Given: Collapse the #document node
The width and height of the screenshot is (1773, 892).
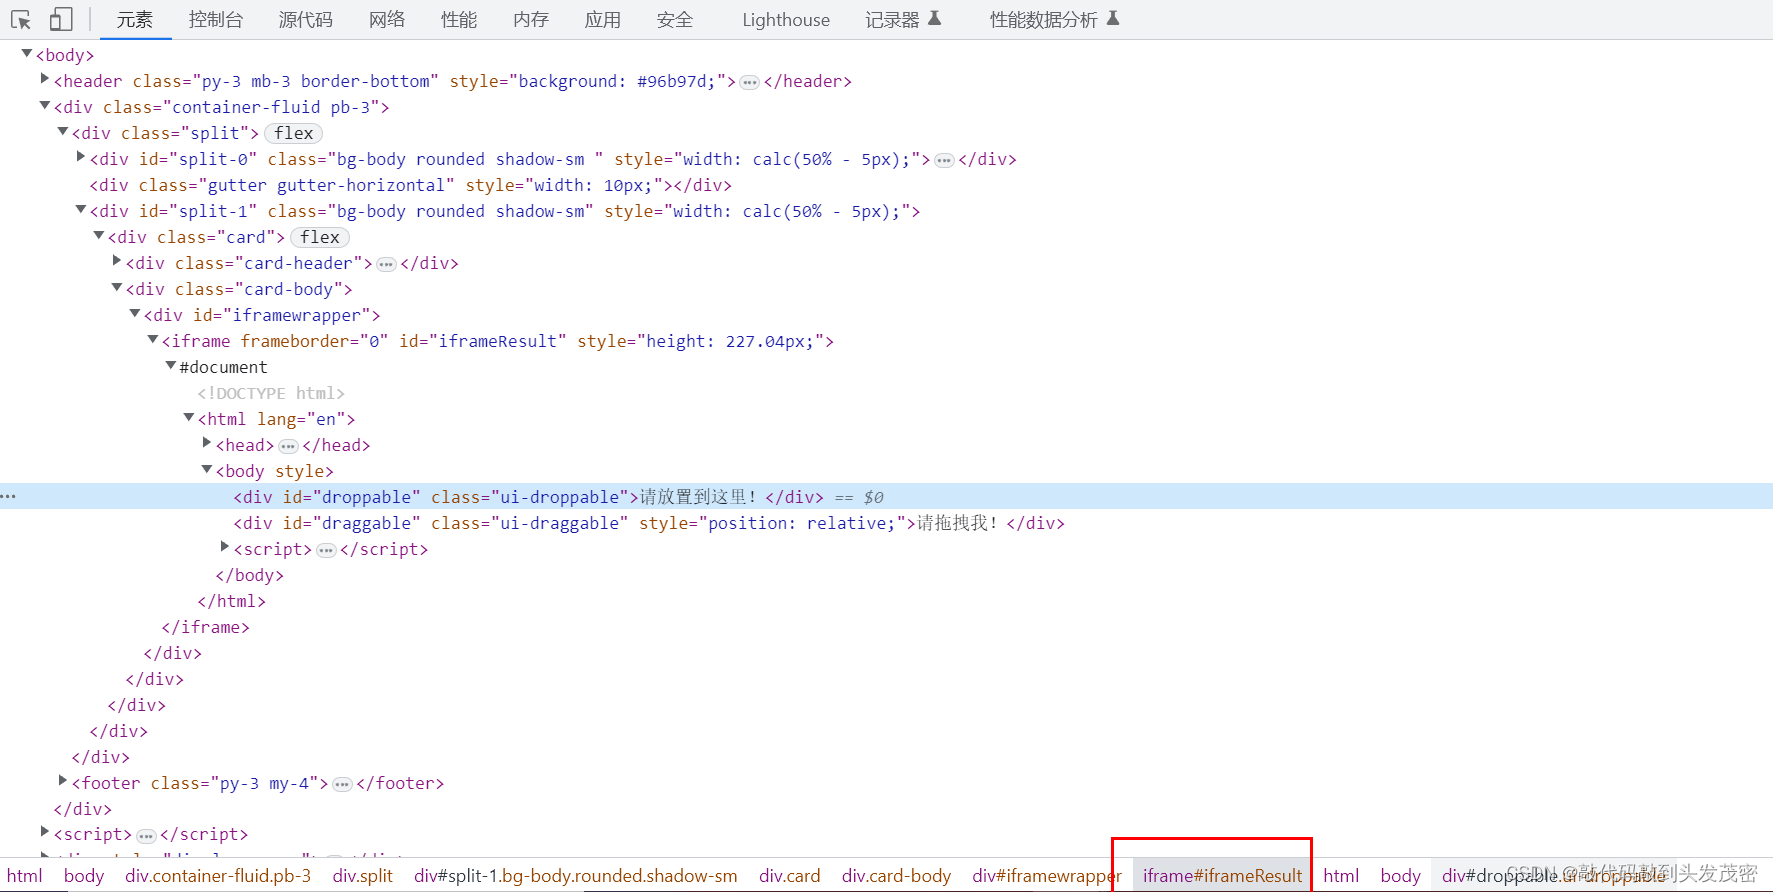Looking at the screenshot, I should (171, 365).
